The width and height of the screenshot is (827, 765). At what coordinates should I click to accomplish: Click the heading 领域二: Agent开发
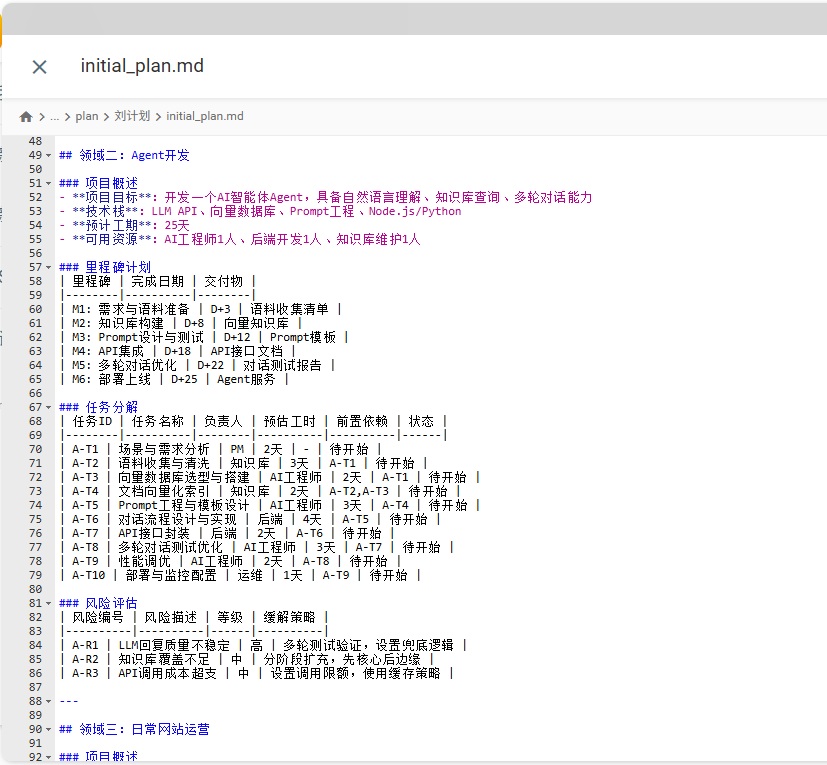[124, 155]
